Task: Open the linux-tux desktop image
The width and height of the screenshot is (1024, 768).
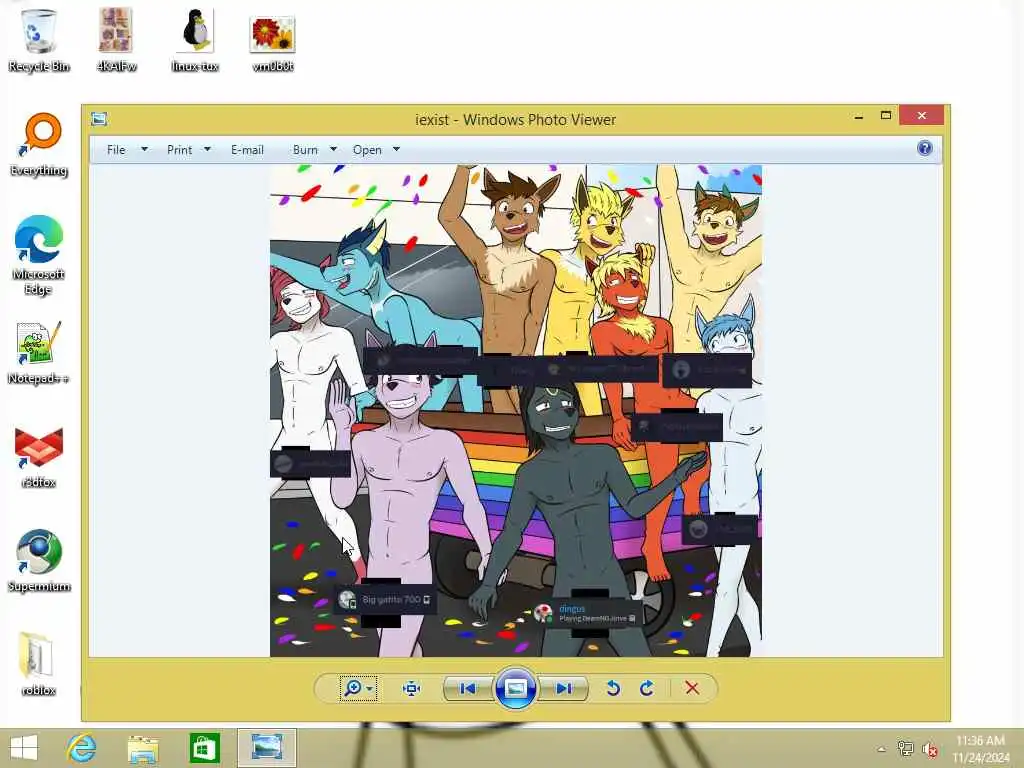Action: click(x=195, y=39)
